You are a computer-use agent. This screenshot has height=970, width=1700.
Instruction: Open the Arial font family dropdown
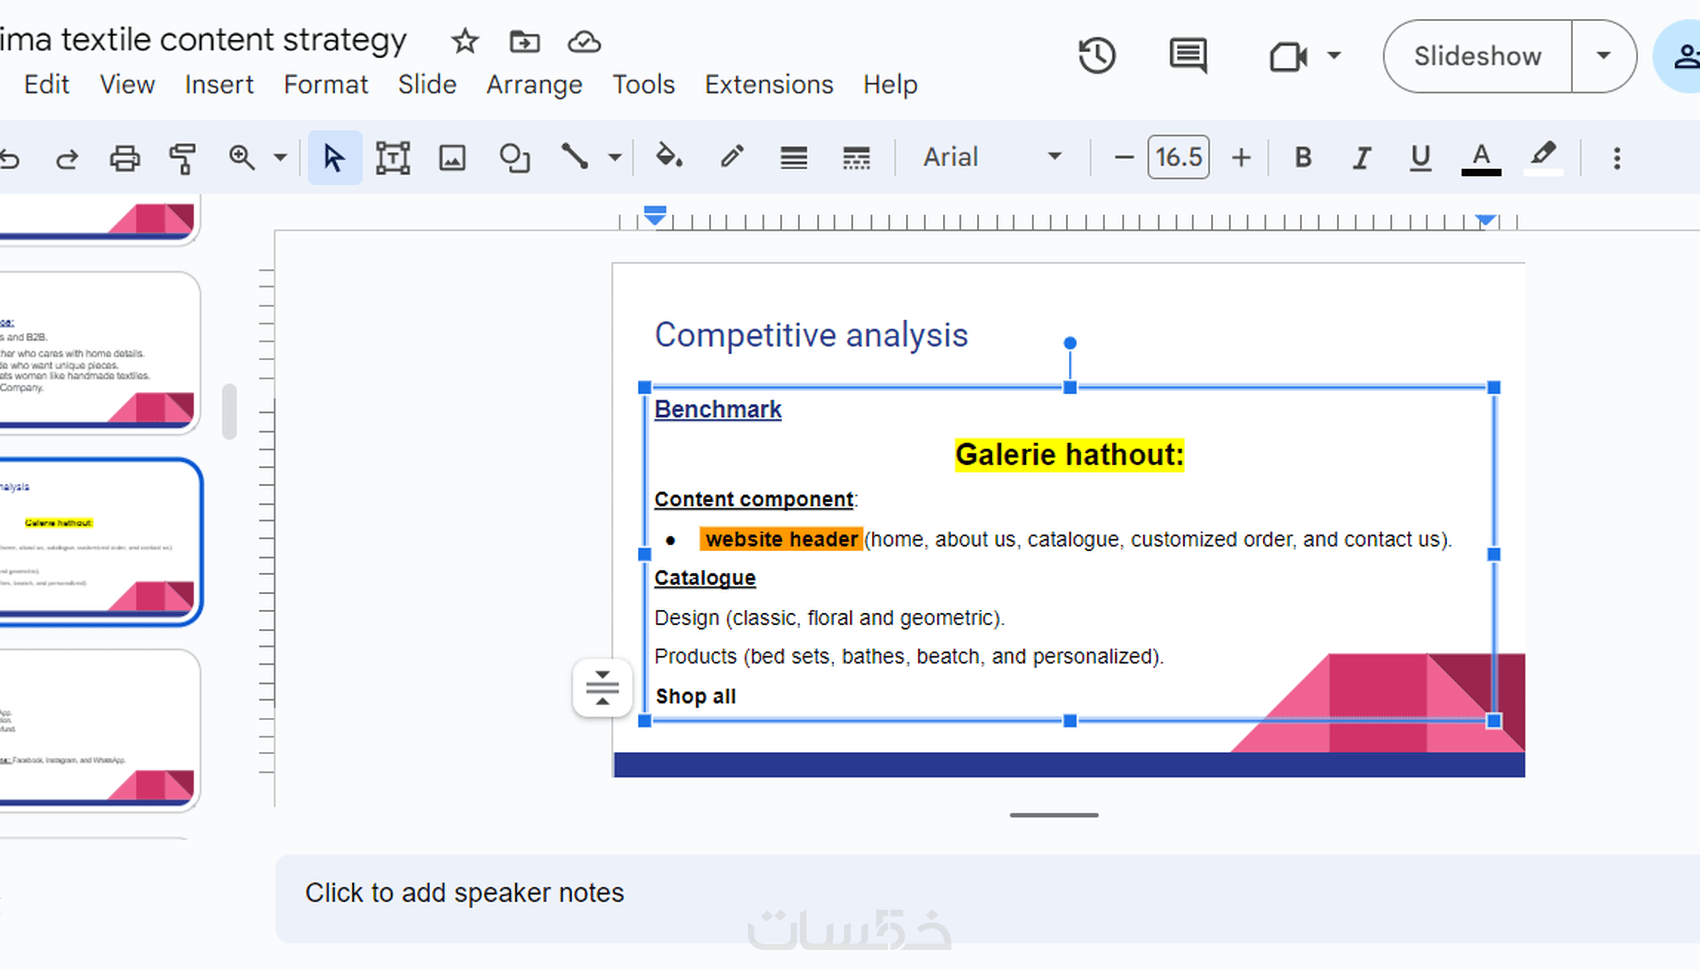992,157
